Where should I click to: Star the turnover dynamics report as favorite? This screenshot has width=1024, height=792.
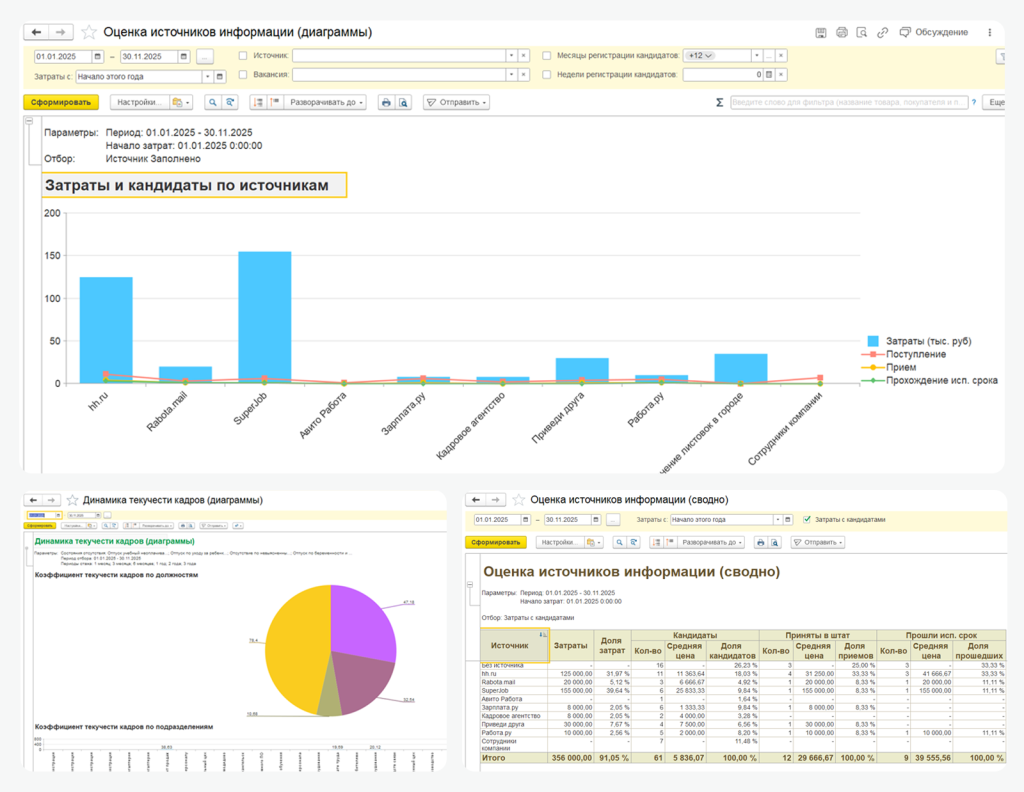[72, 499]
